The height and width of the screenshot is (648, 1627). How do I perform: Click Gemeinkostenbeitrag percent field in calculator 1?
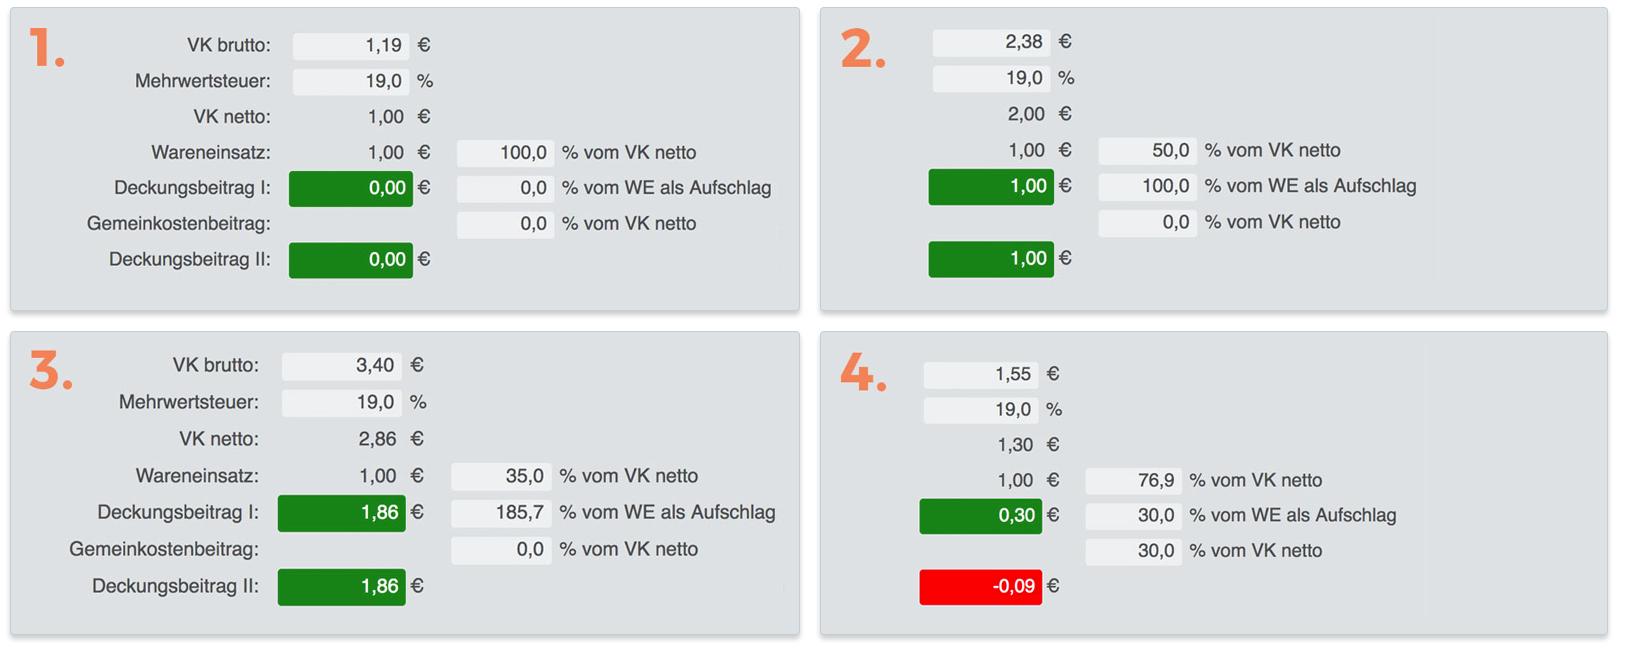(x=504, y=224)
